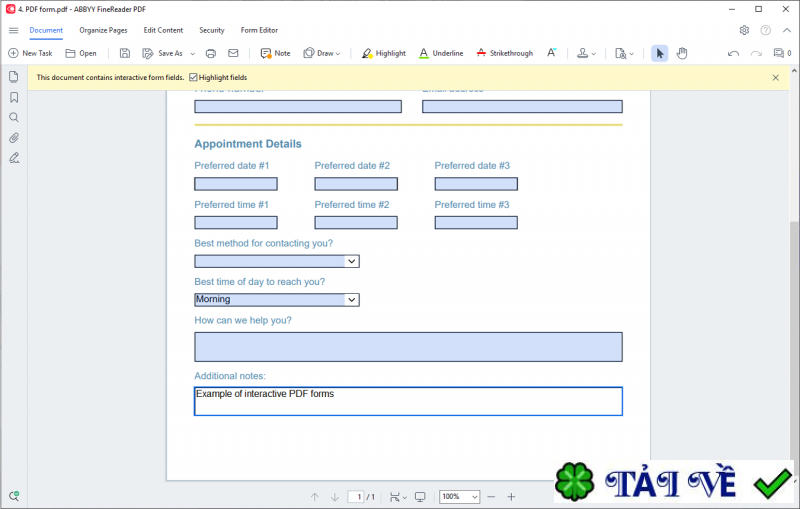This screenshot has height=509, width=800.
Task: Select the Highlight tool
Action: tap(384, 53)
